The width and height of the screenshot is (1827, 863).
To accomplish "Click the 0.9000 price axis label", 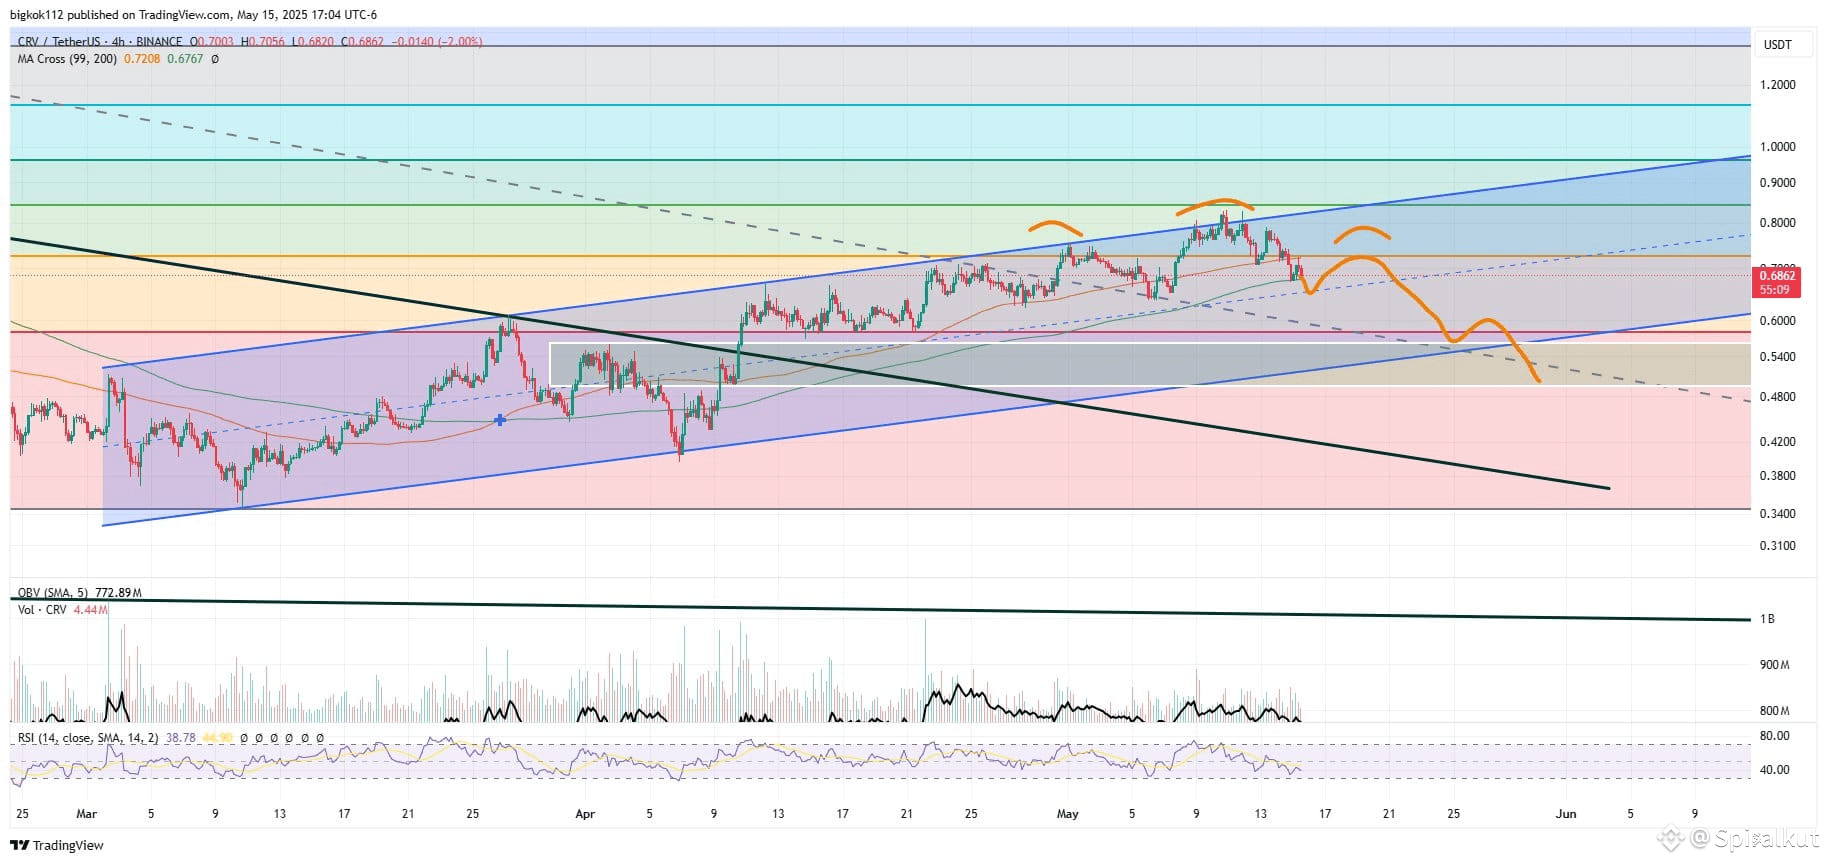I will (x=1778, y=183).
